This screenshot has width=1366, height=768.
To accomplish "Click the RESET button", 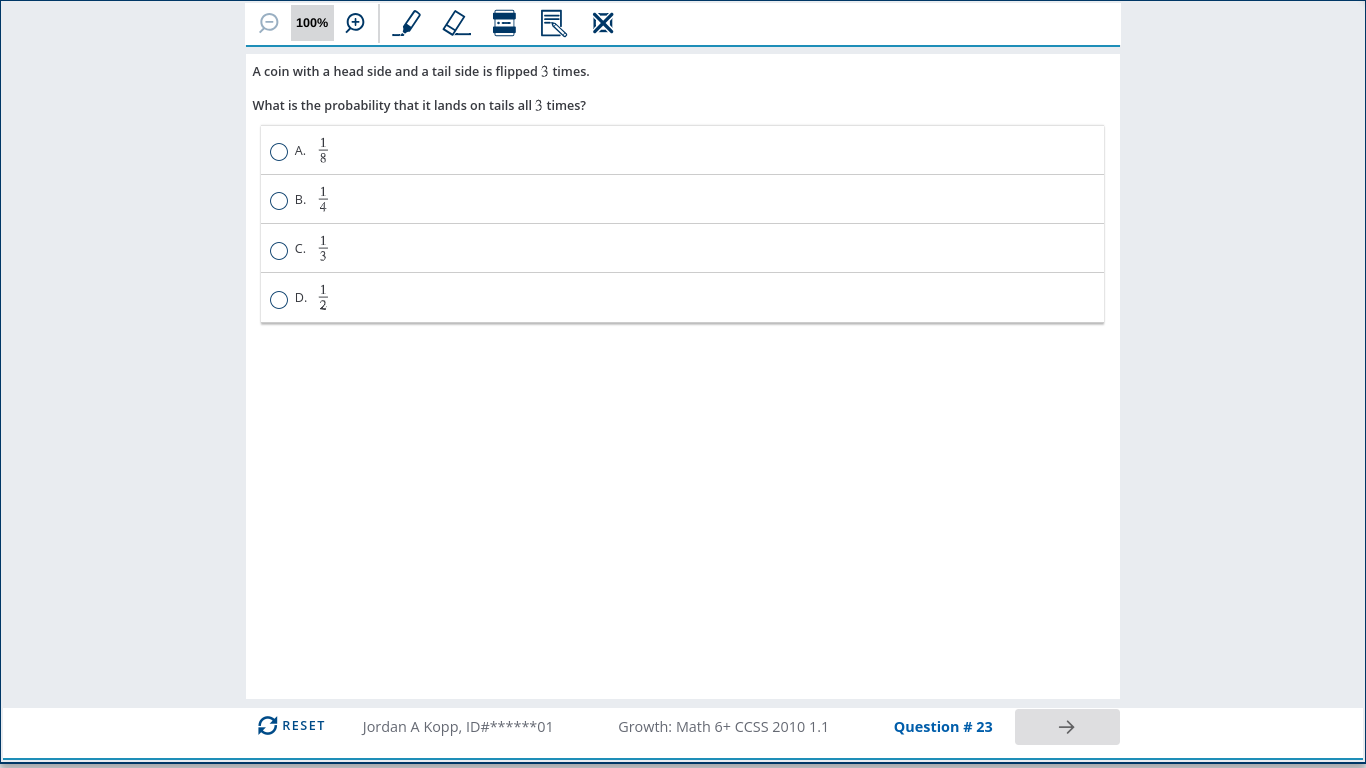I will pyautogui.click(x=291, y=726).
